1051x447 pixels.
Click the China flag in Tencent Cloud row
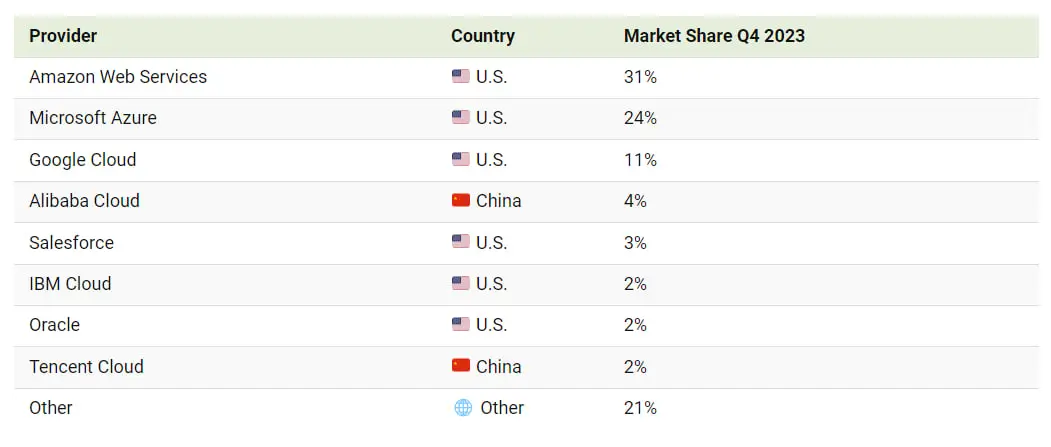460,366
